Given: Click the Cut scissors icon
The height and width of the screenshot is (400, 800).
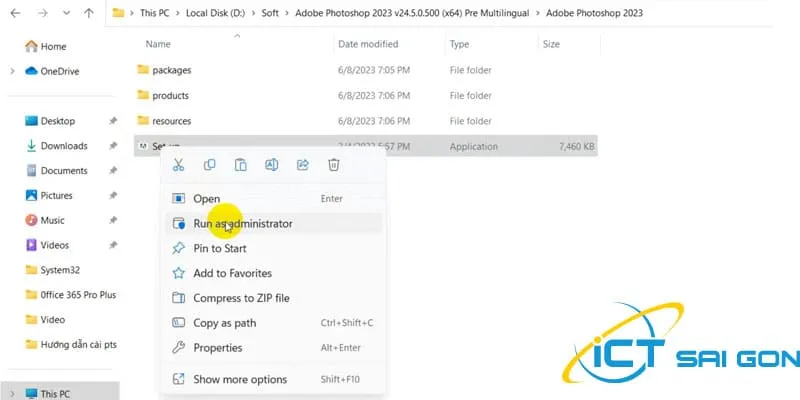Looking at the screenshot, I should pyautogui.click(x=178, y=165).
